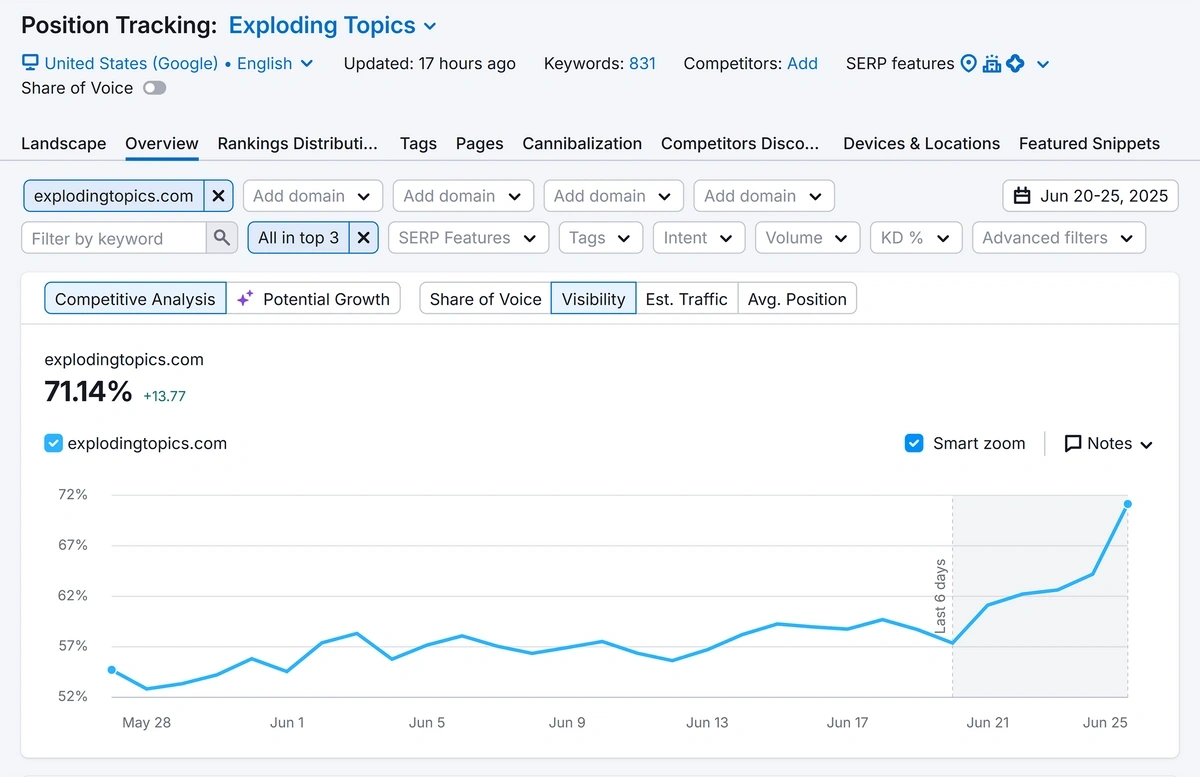The width and height of the screenshot is (1200, 777).
Task: Open the Notes dropdown menu
Action: 1109,443
